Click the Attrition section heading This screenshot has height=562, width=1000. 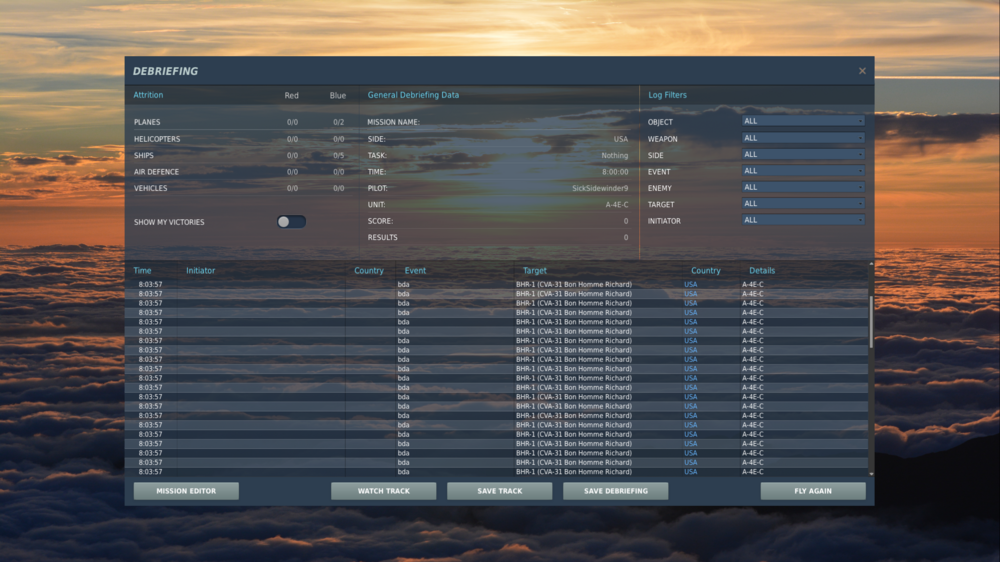pos(148,95)
